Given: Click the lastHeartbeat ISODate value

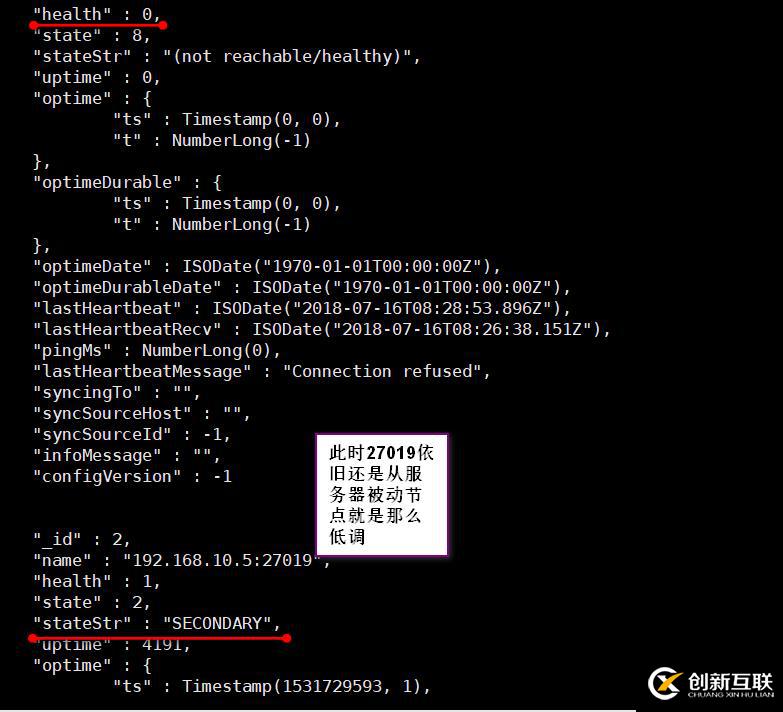Looking at the screenshot, I should tap(392, 308).
